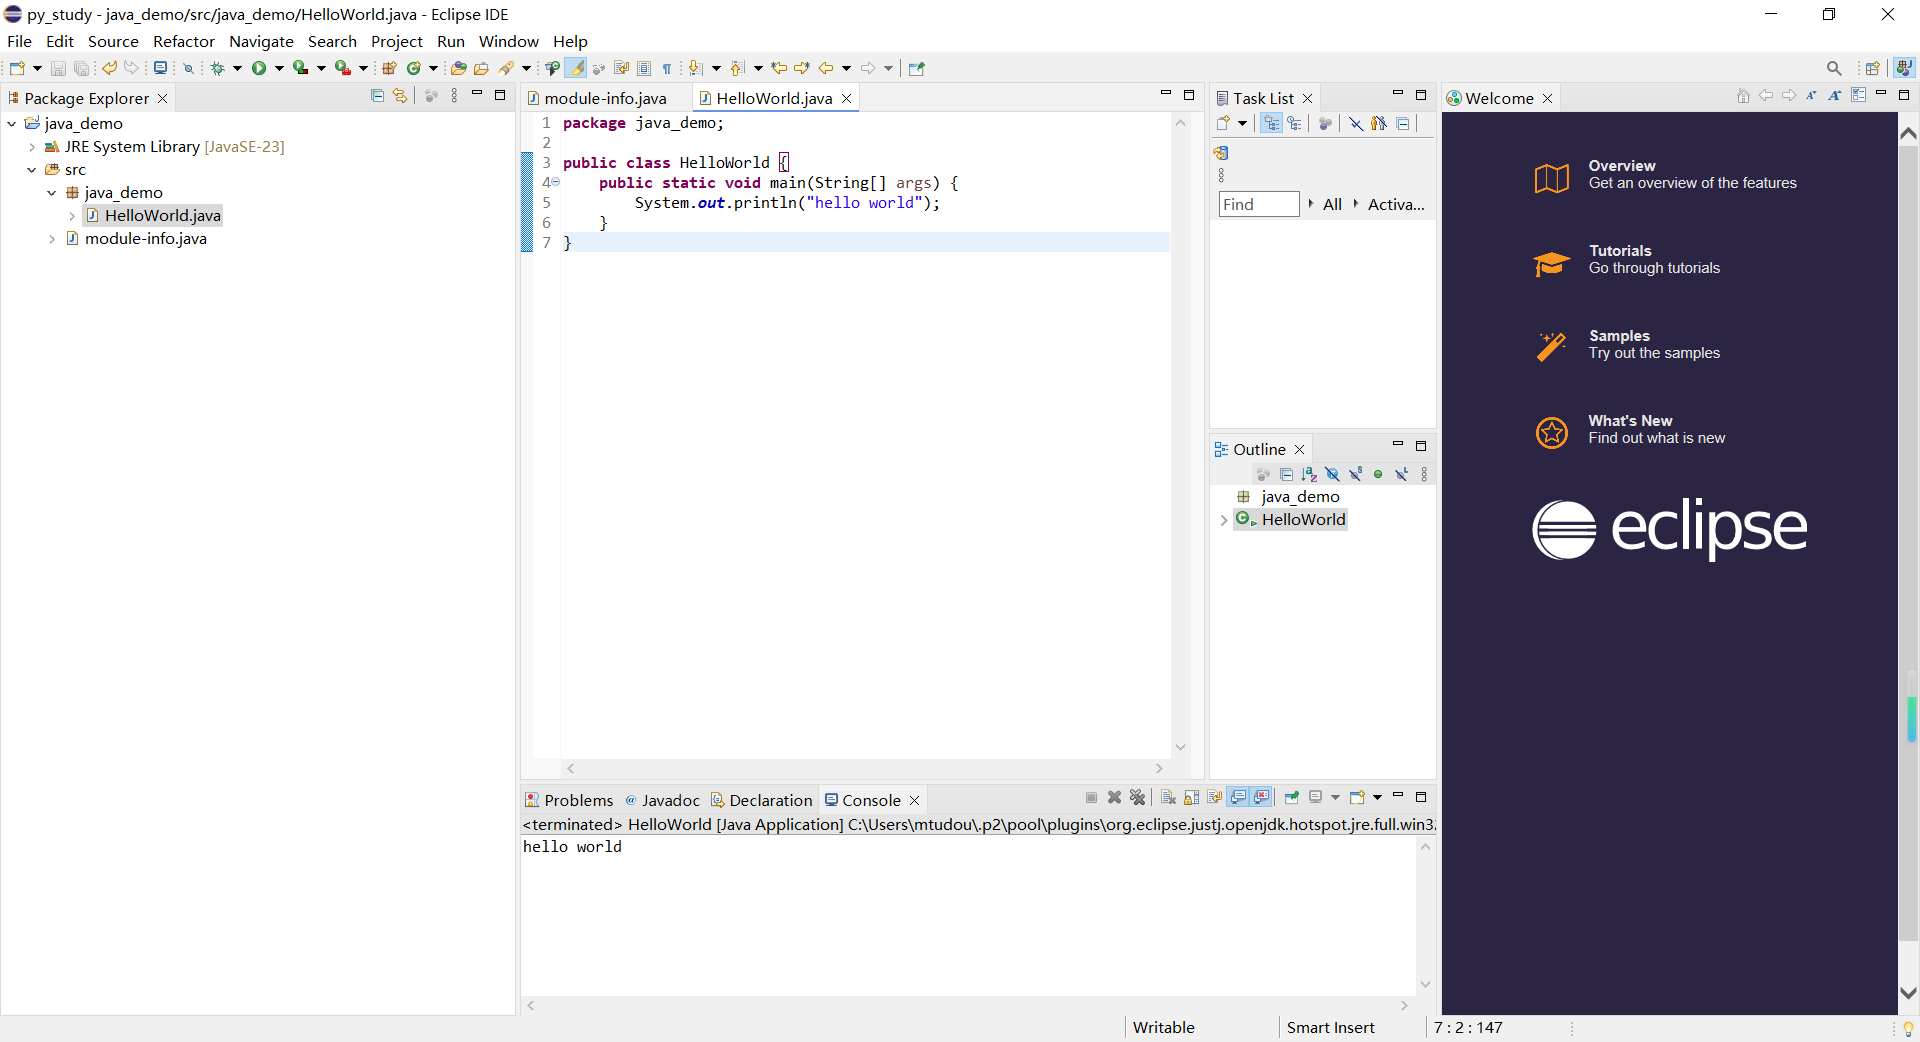
Task: Open the Navigate menu
Action: click(x=261, y=41)
